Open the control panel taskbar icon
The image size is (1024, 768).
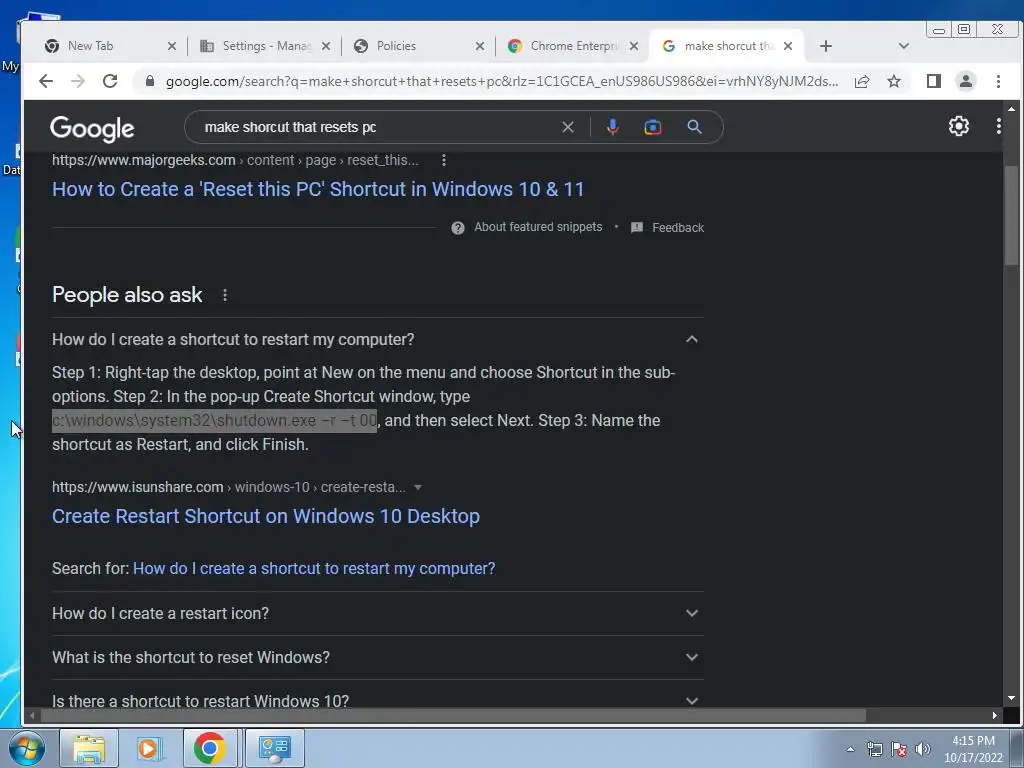[x=274, y=748]
